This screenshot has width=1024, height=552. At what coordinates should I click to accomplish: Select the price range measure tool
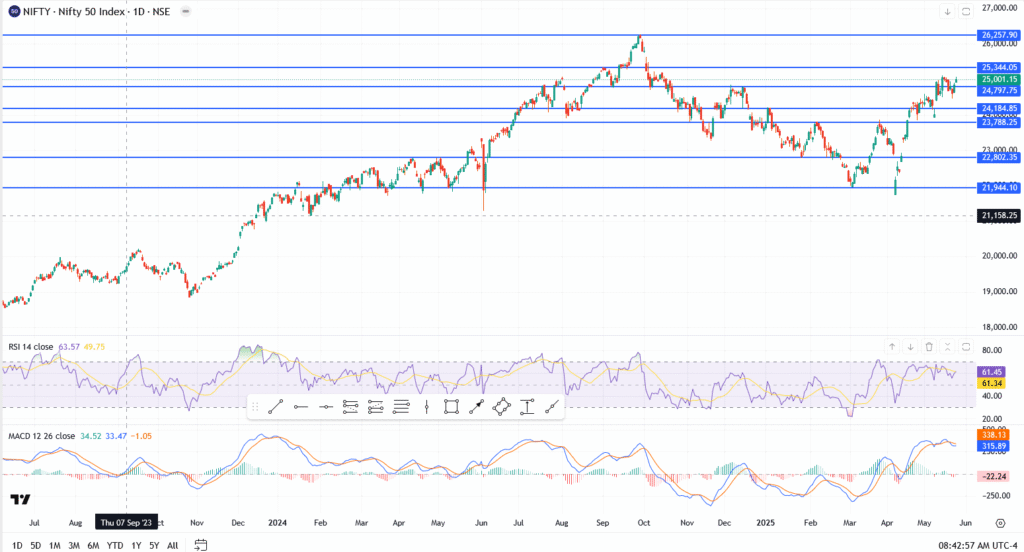[x=526, y=407]
